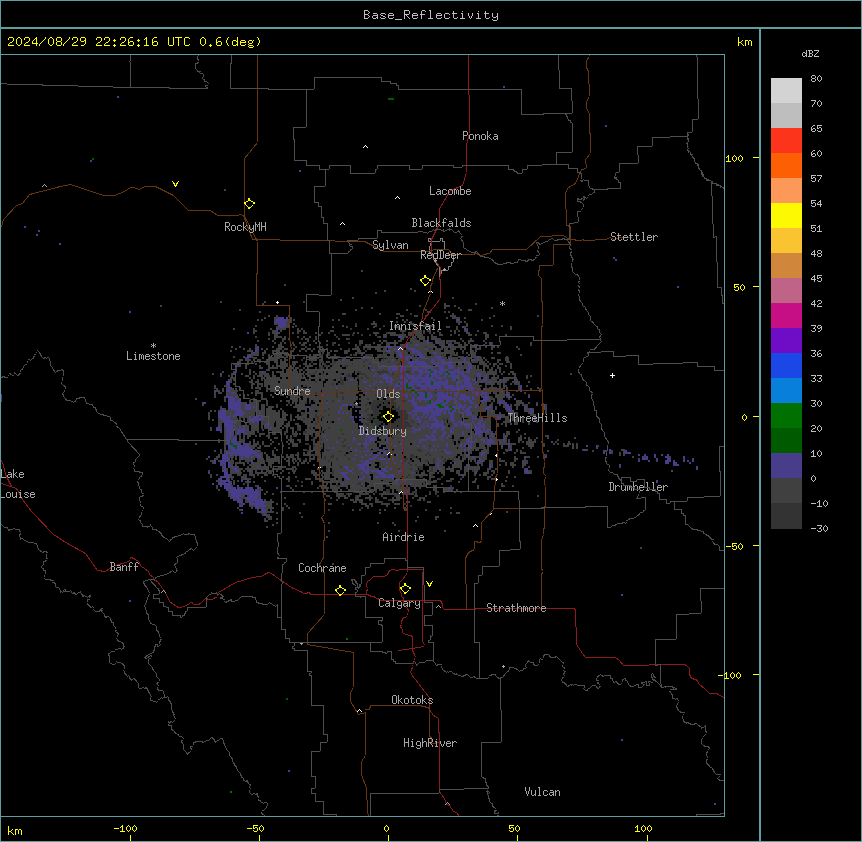This screenshot has width=862, height=842.
Task: Click the HighRiver label
Action: click(429, 743)
